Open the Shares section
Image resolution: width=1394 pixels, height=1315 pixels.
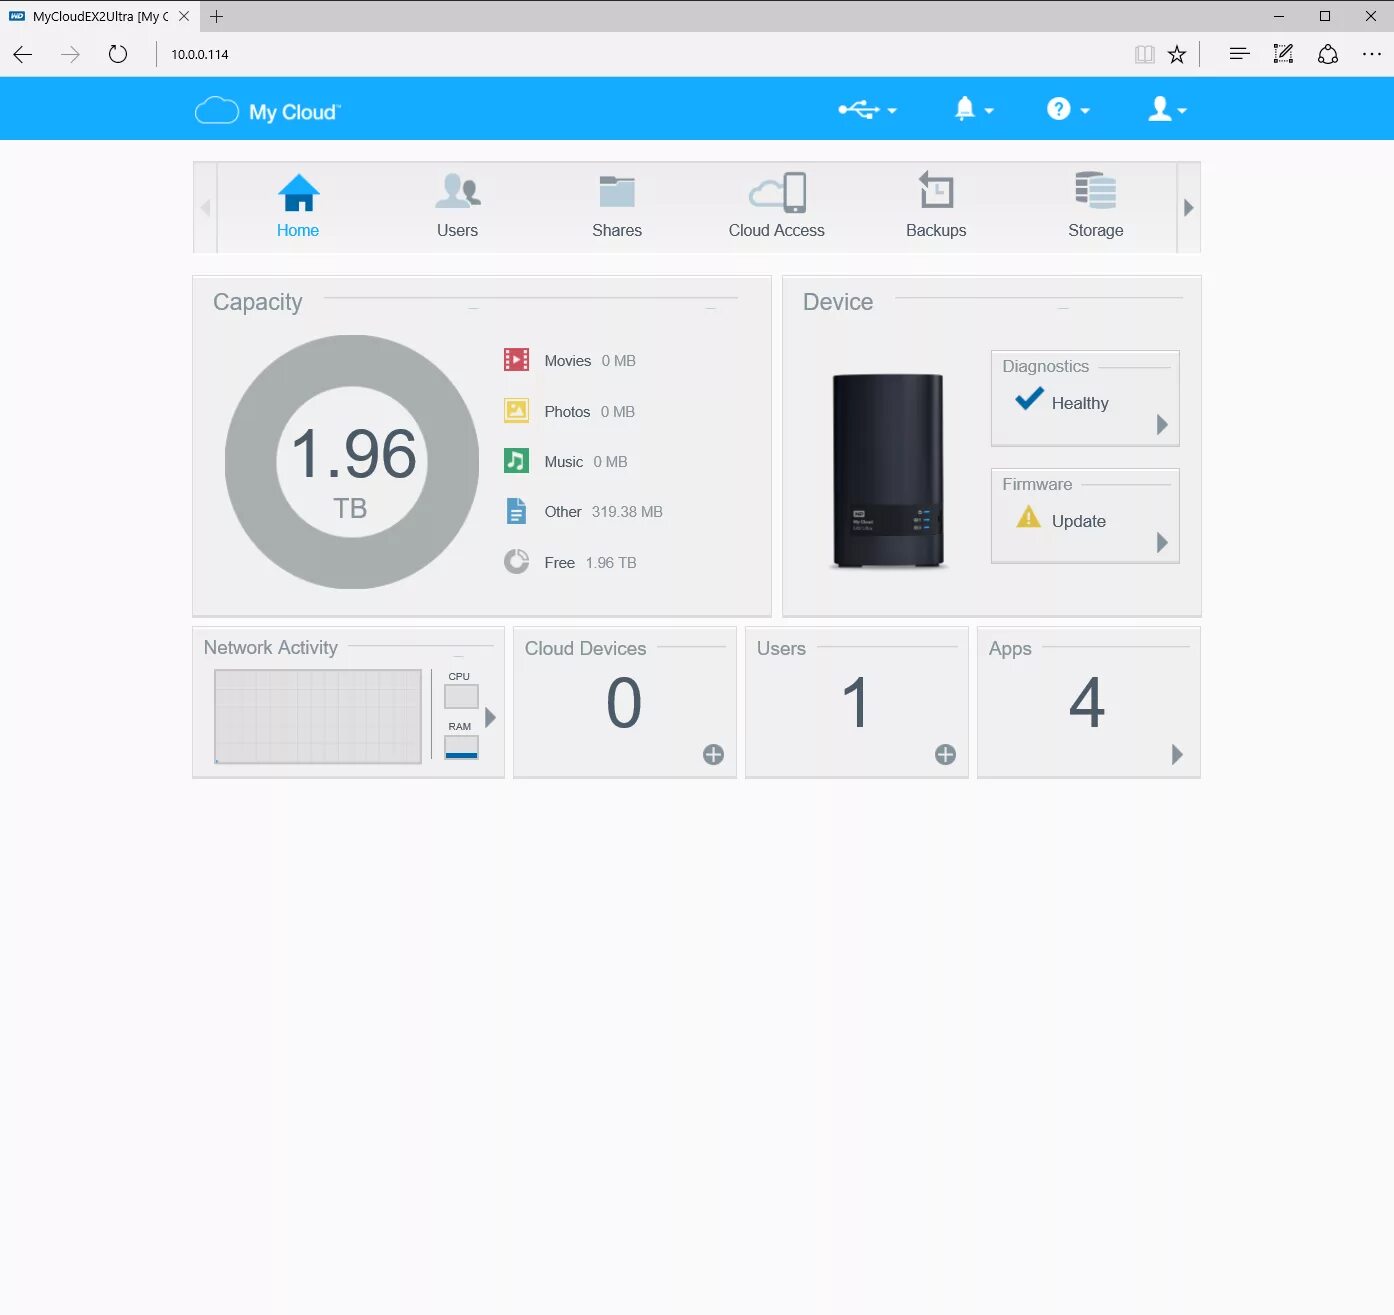click(617, 205)
